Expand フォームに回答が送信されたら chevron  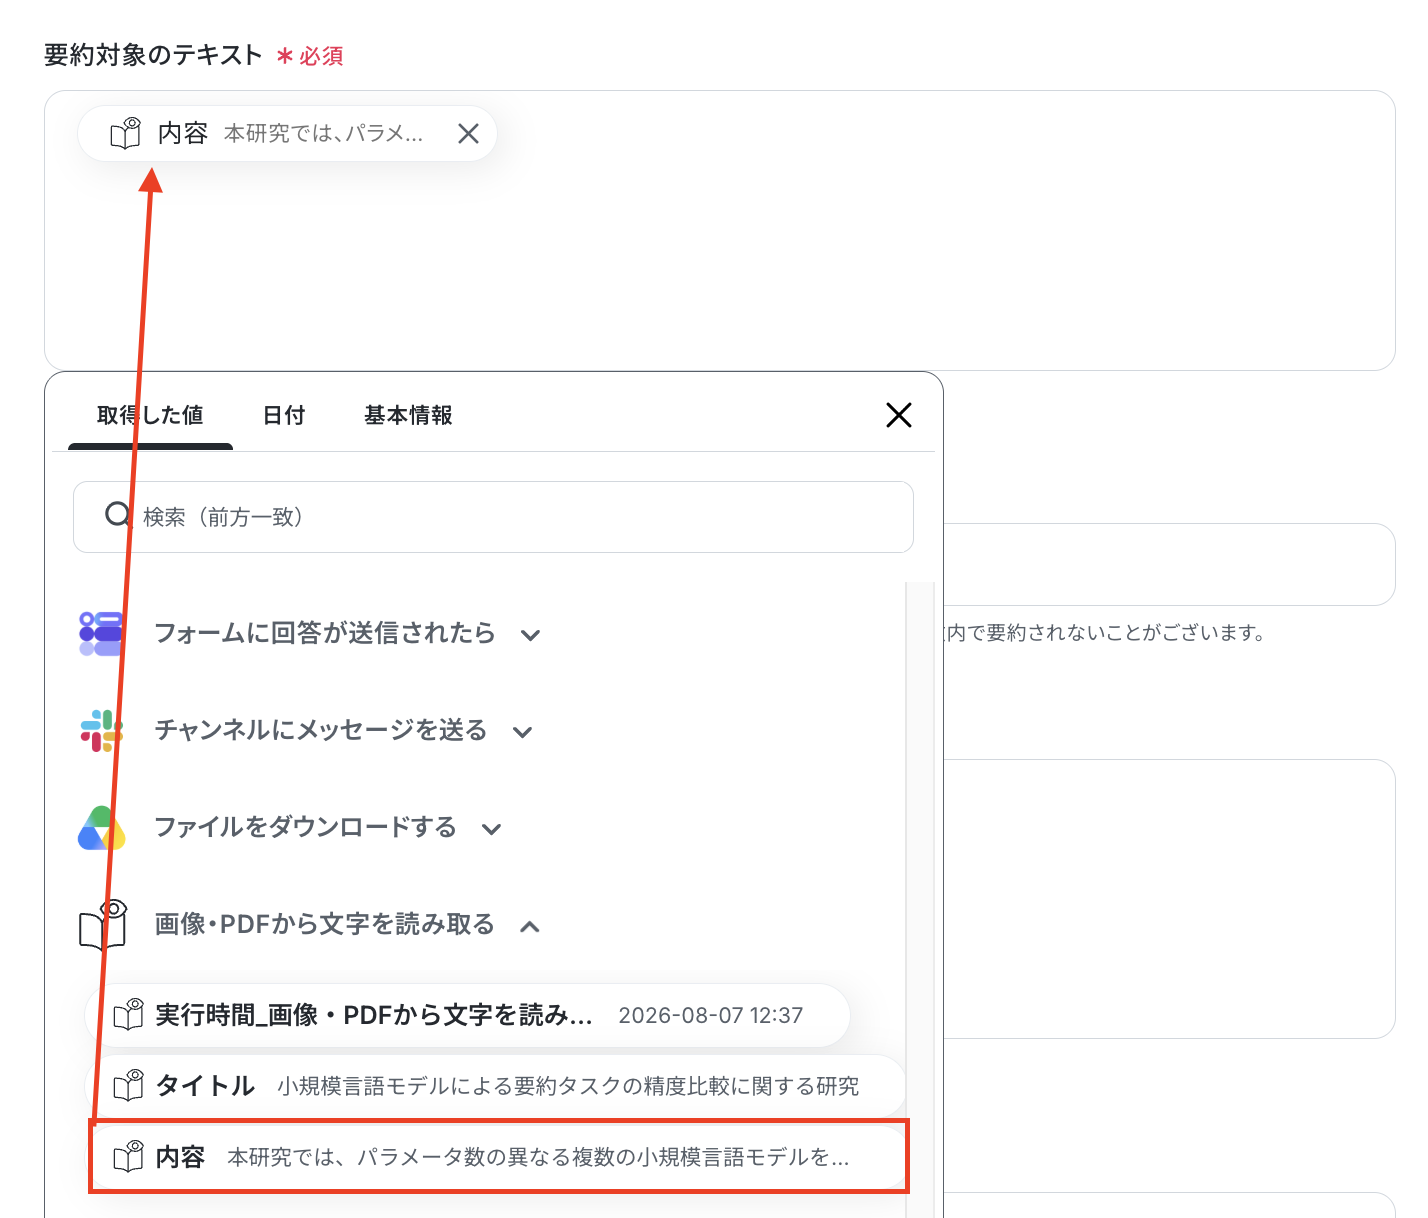coord(531,635)
